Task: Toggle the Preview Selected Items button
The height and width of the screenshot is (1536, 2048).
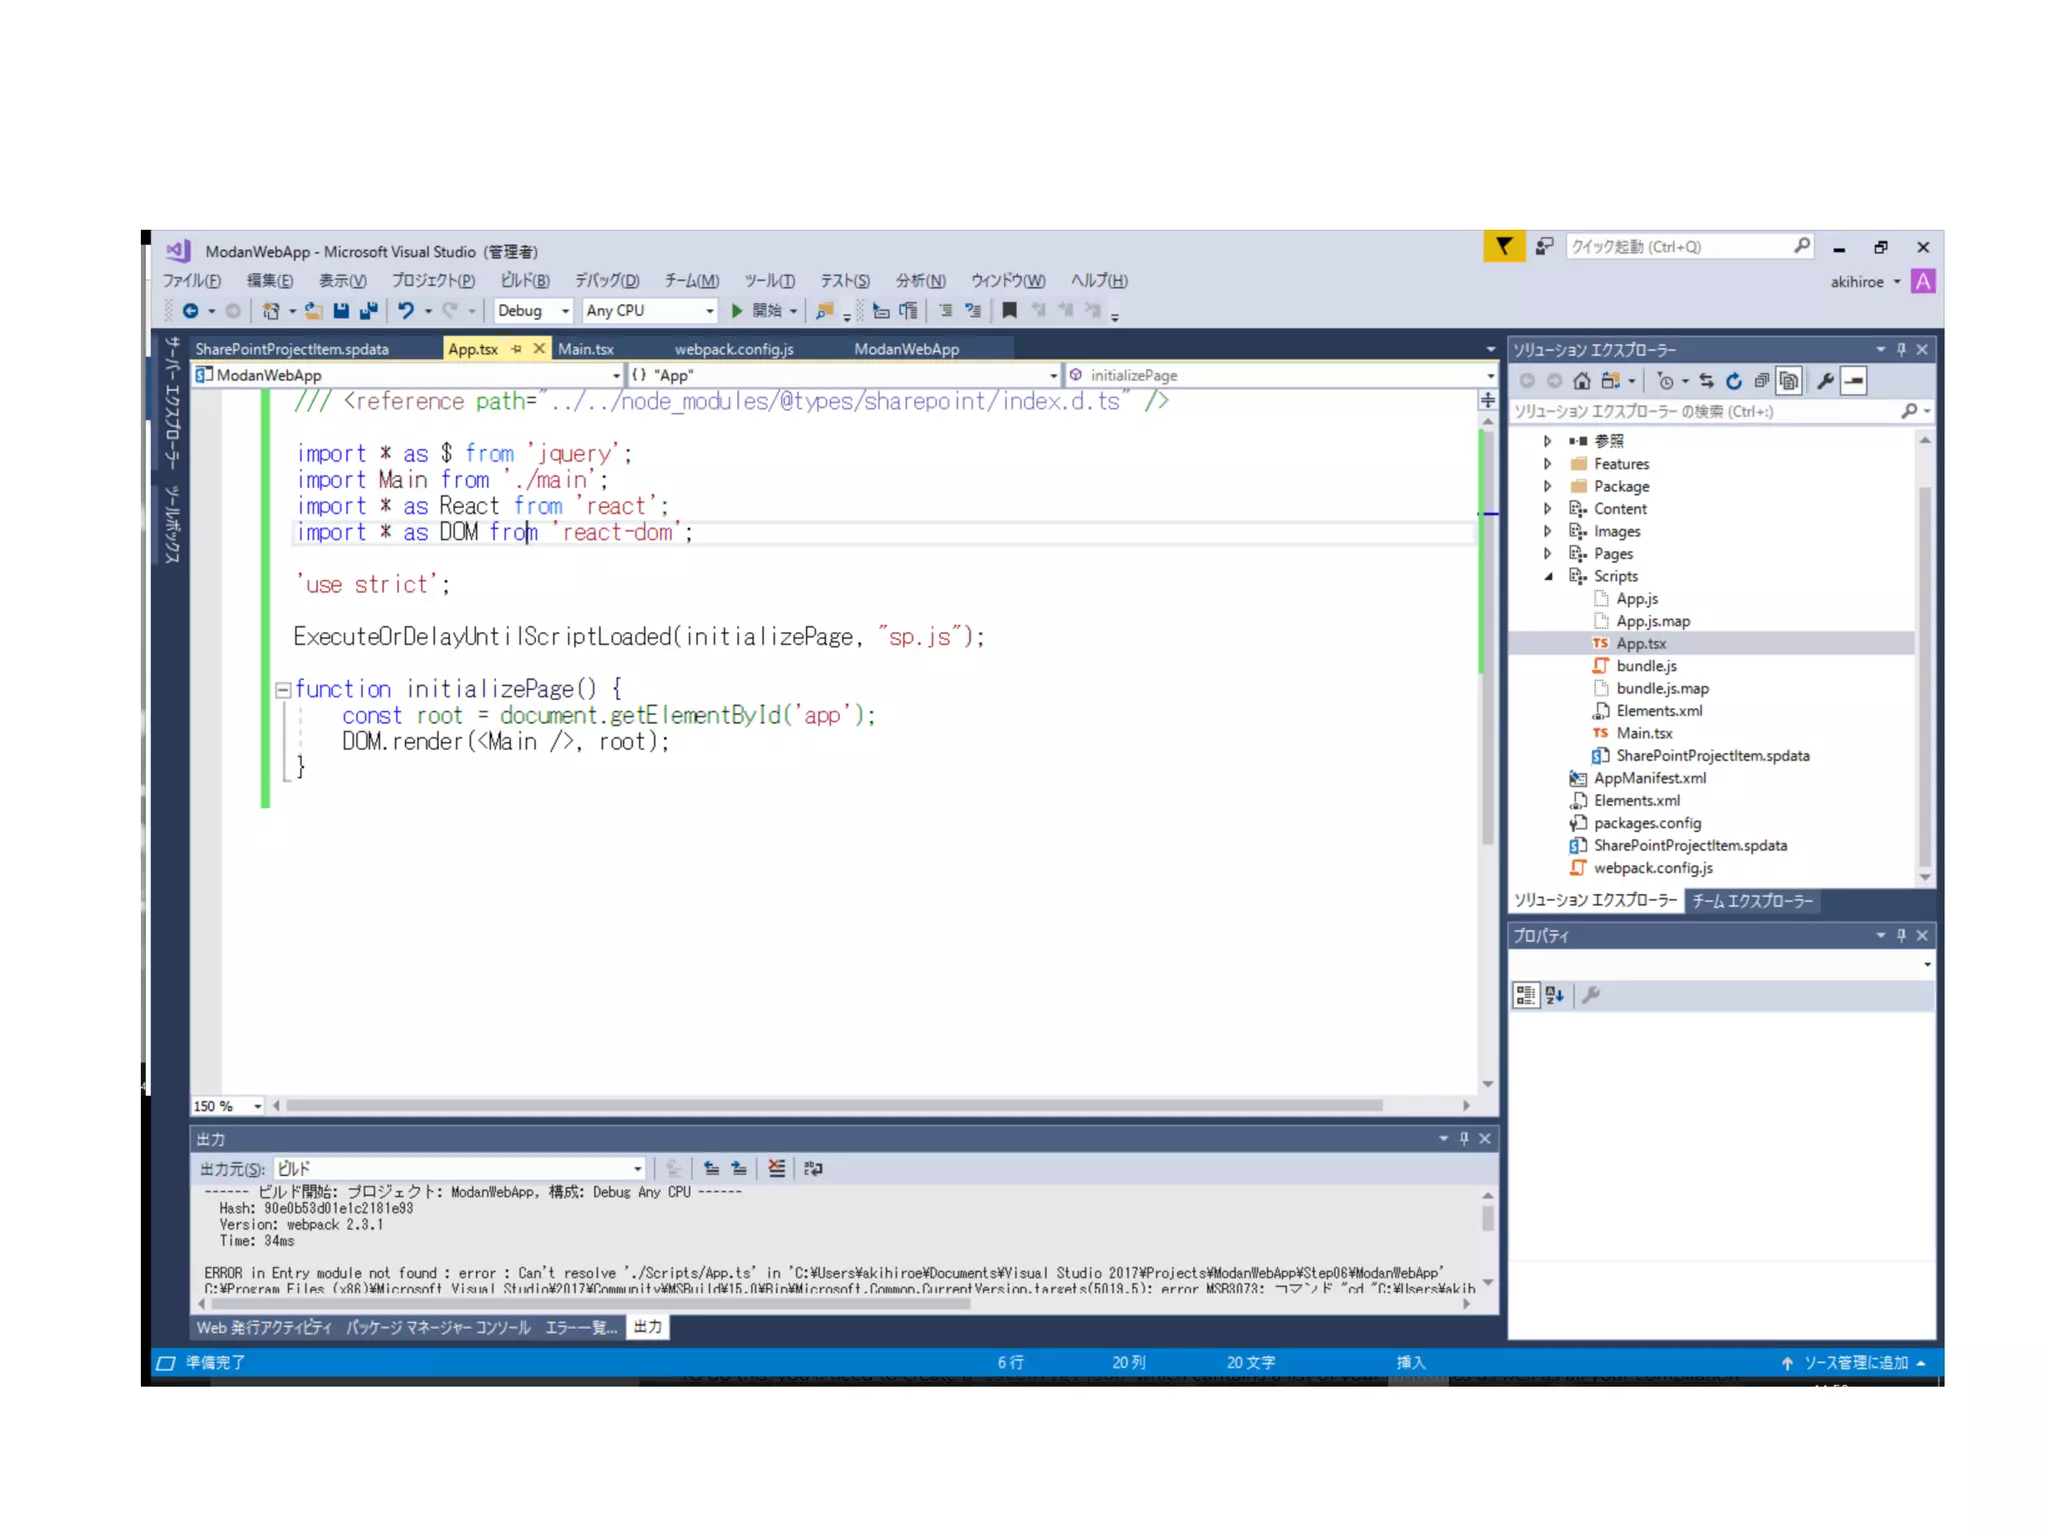Action: [x=1854, y=381]
